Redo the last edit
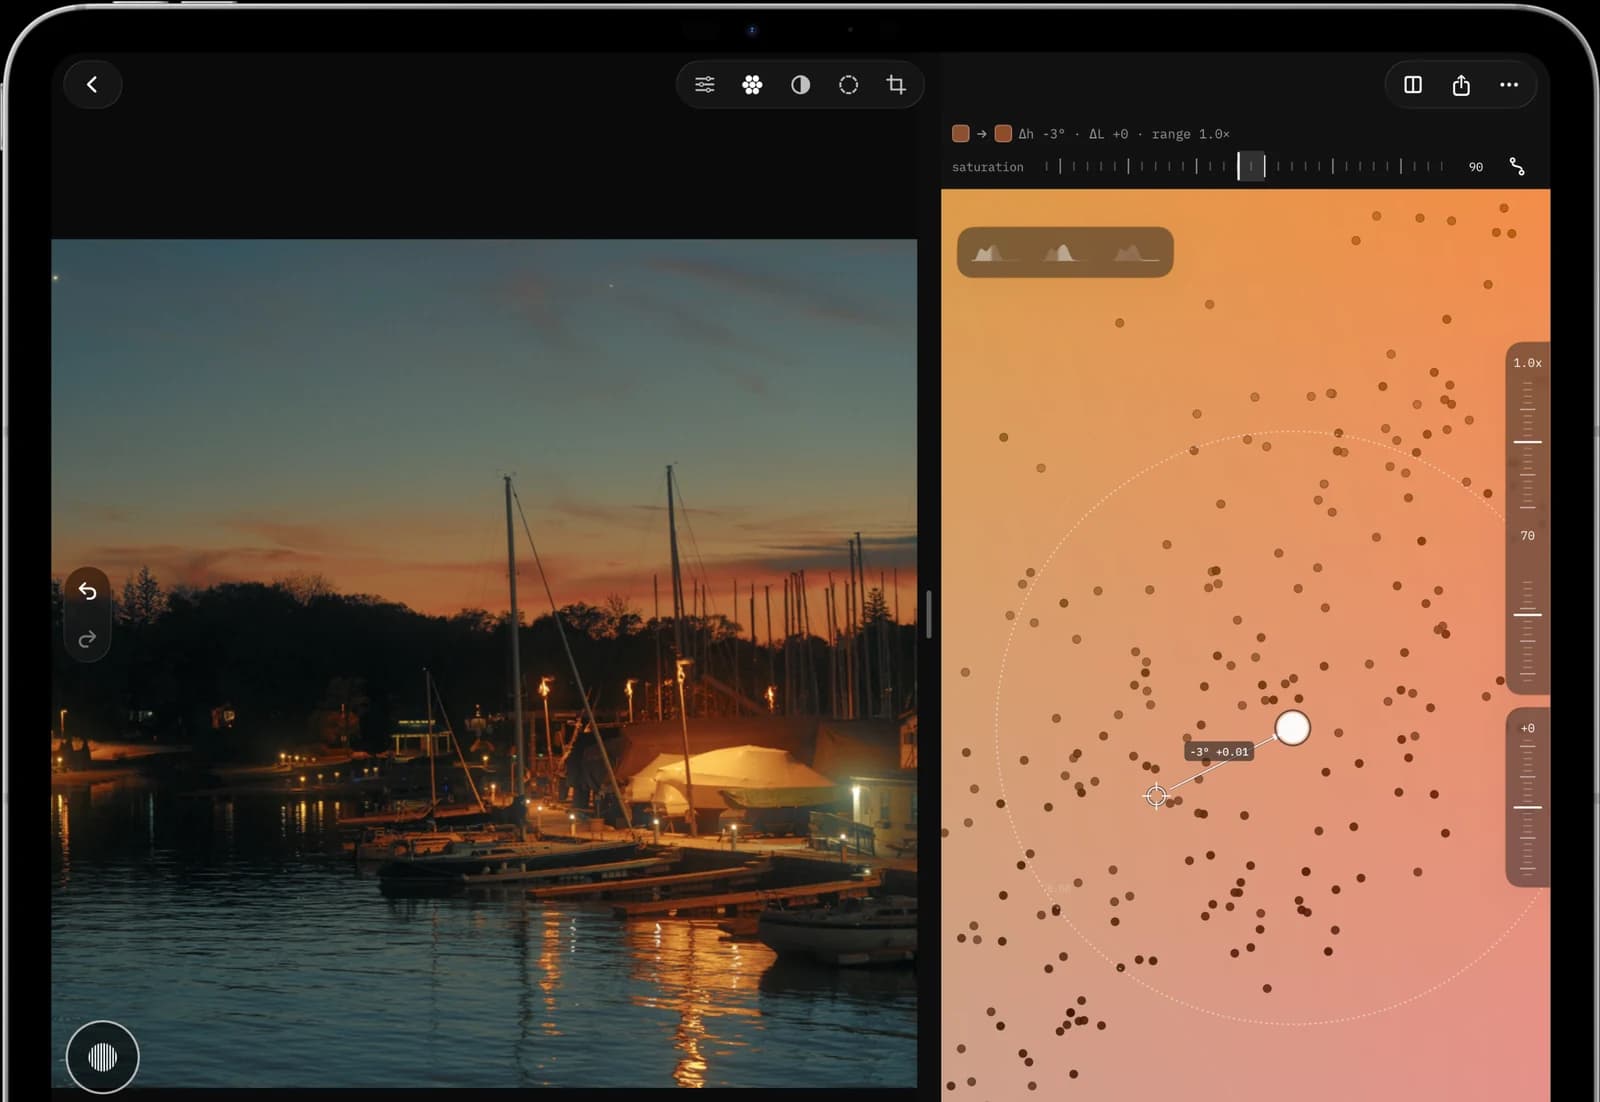This screenshot has width=1600, height=1102. tap(88, 638)
